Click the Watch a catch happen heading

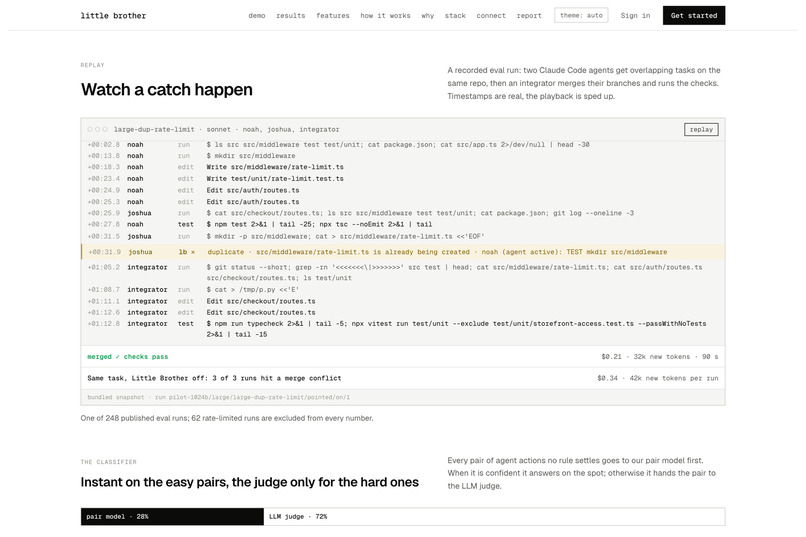pos(167,89)
